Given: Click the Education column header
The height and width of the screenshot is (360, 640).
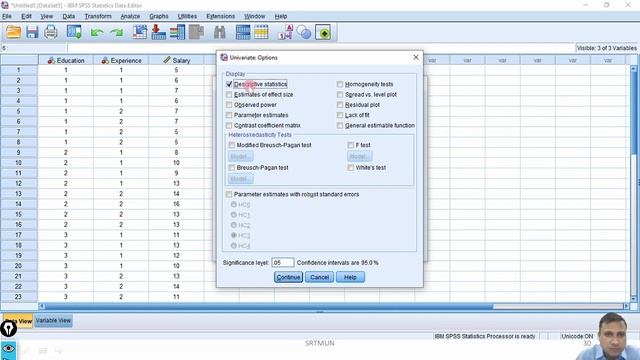Looking at the screenshot, I should [66, 60].
